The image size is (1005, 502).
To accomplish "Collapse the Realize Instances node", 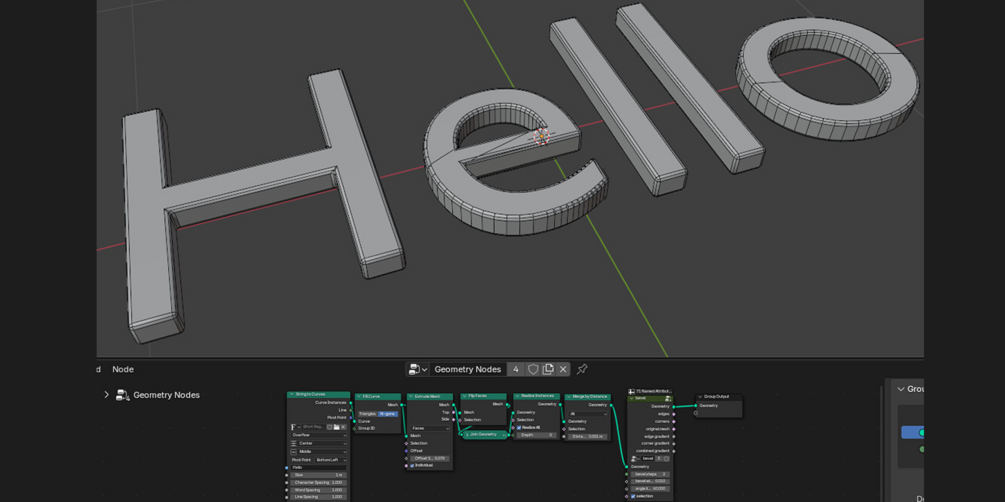I will [x=518, y=396].
